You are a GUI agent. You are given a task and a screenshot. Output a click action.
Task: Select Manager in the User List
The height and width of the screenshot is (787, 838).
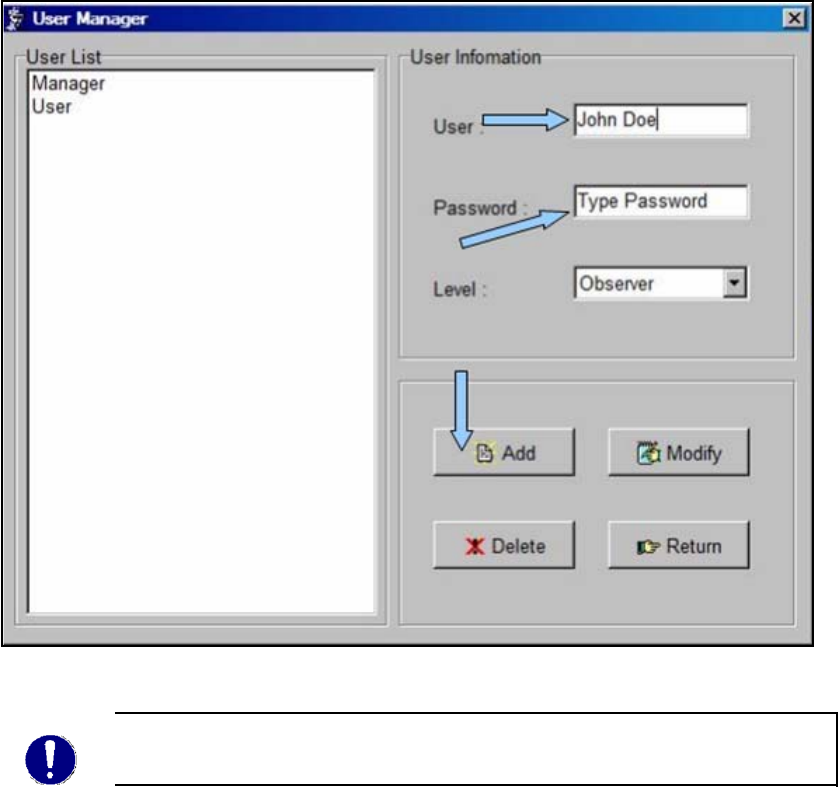pyautogui.click(x=68, y=83)
